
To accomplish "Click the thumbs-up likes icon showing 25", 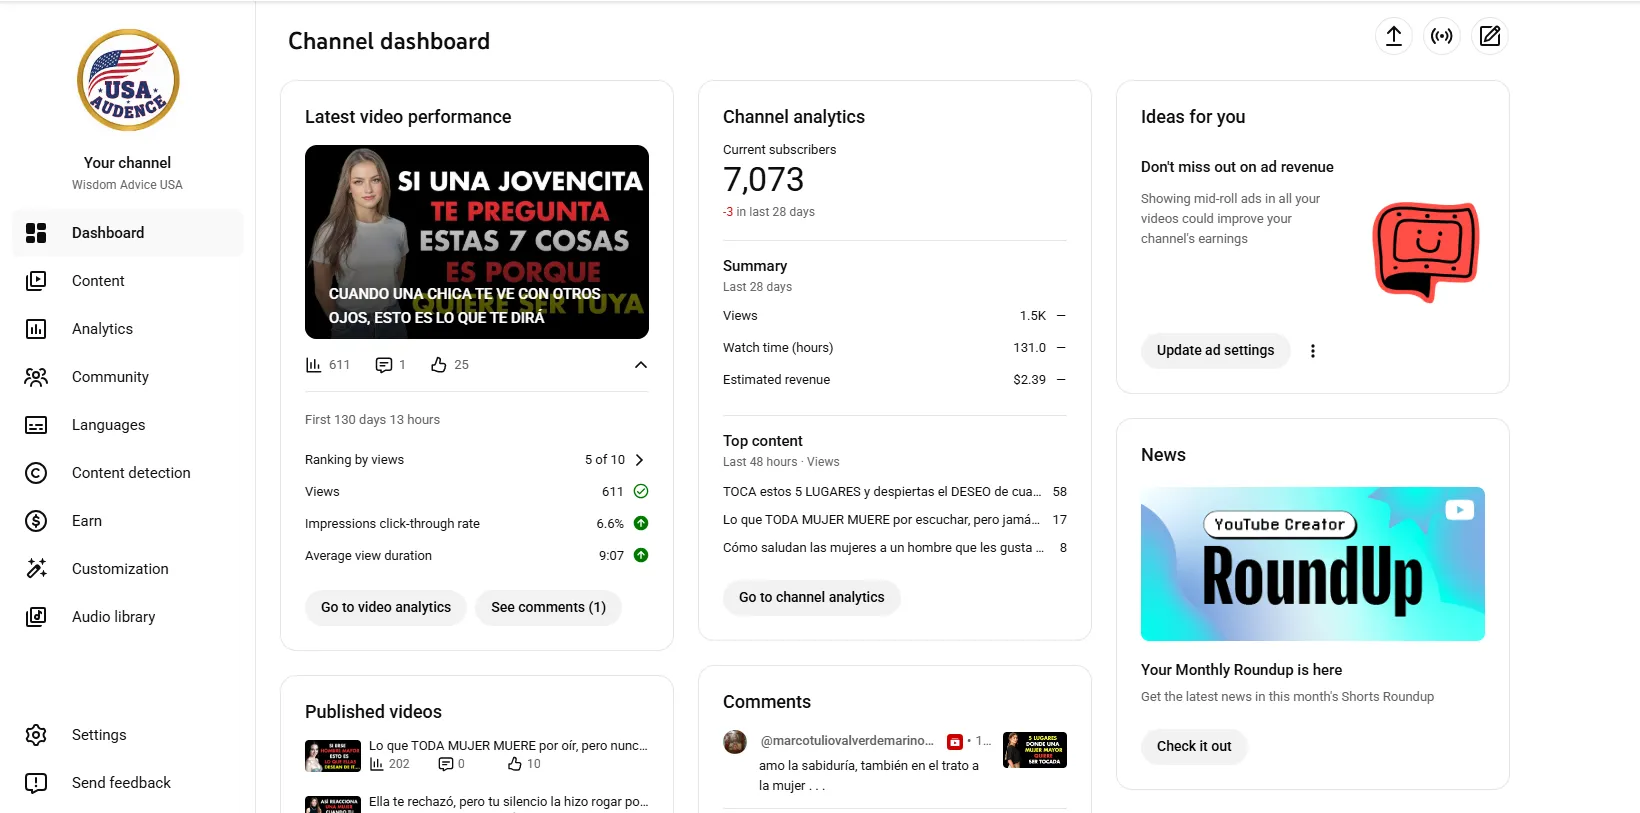I will click(438, 365).
